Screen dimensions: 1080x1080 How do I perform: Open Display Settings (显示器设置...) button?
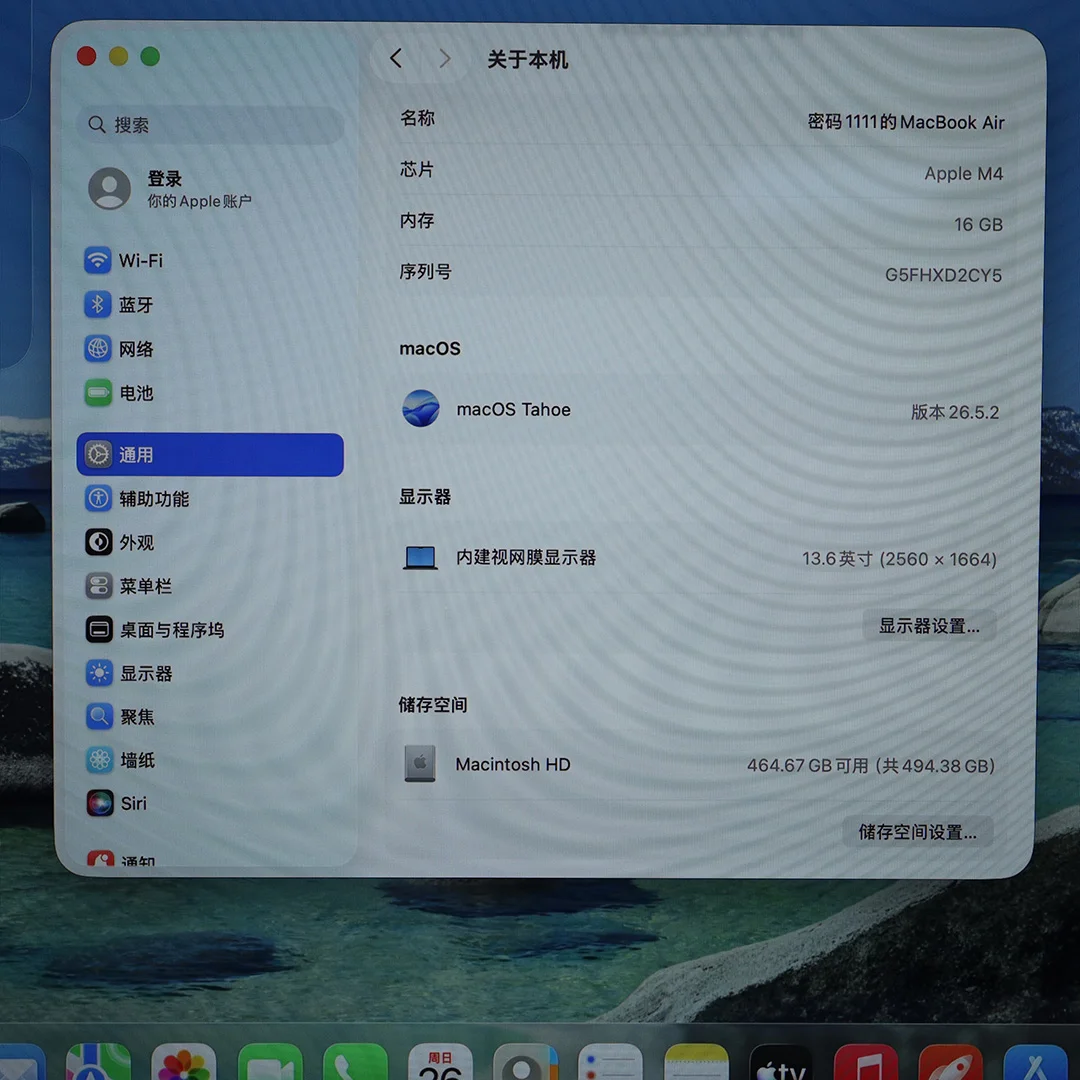[x=928, y=625]
